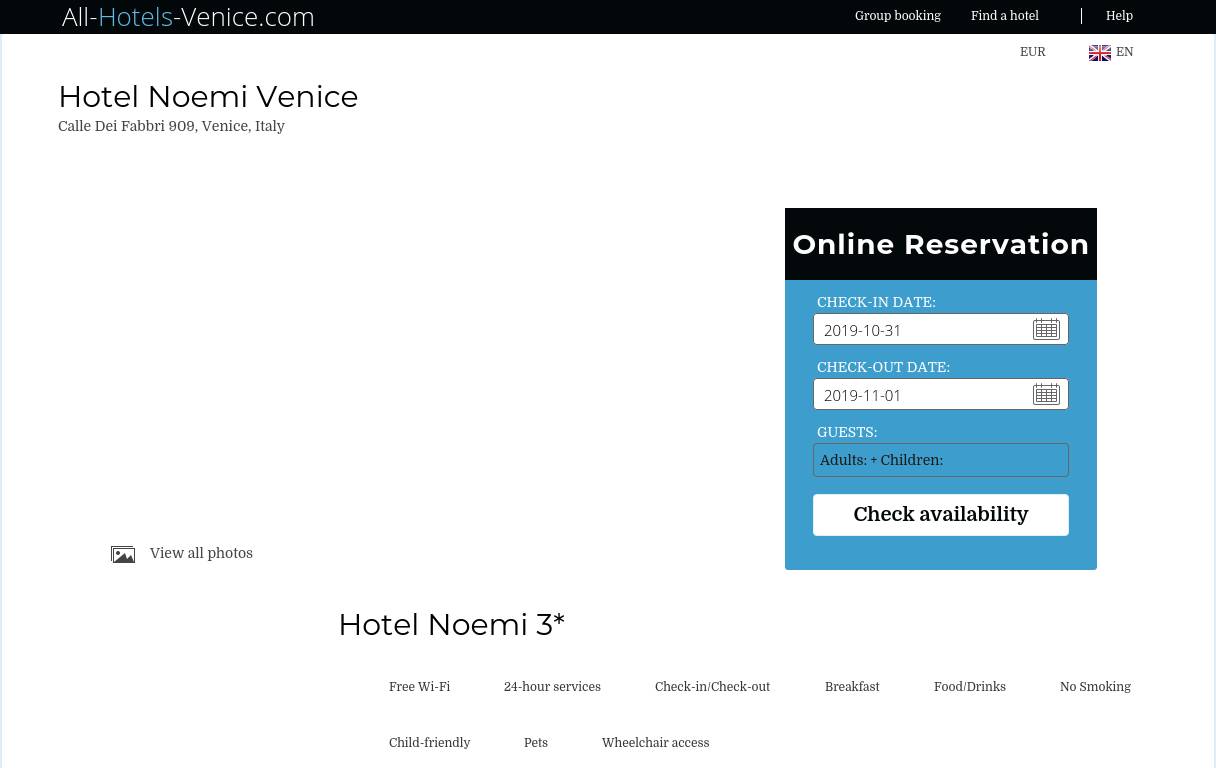This screenshot has height=768, width=1216.
Task: Open the Group booking menu item
Action: point(897,16)
